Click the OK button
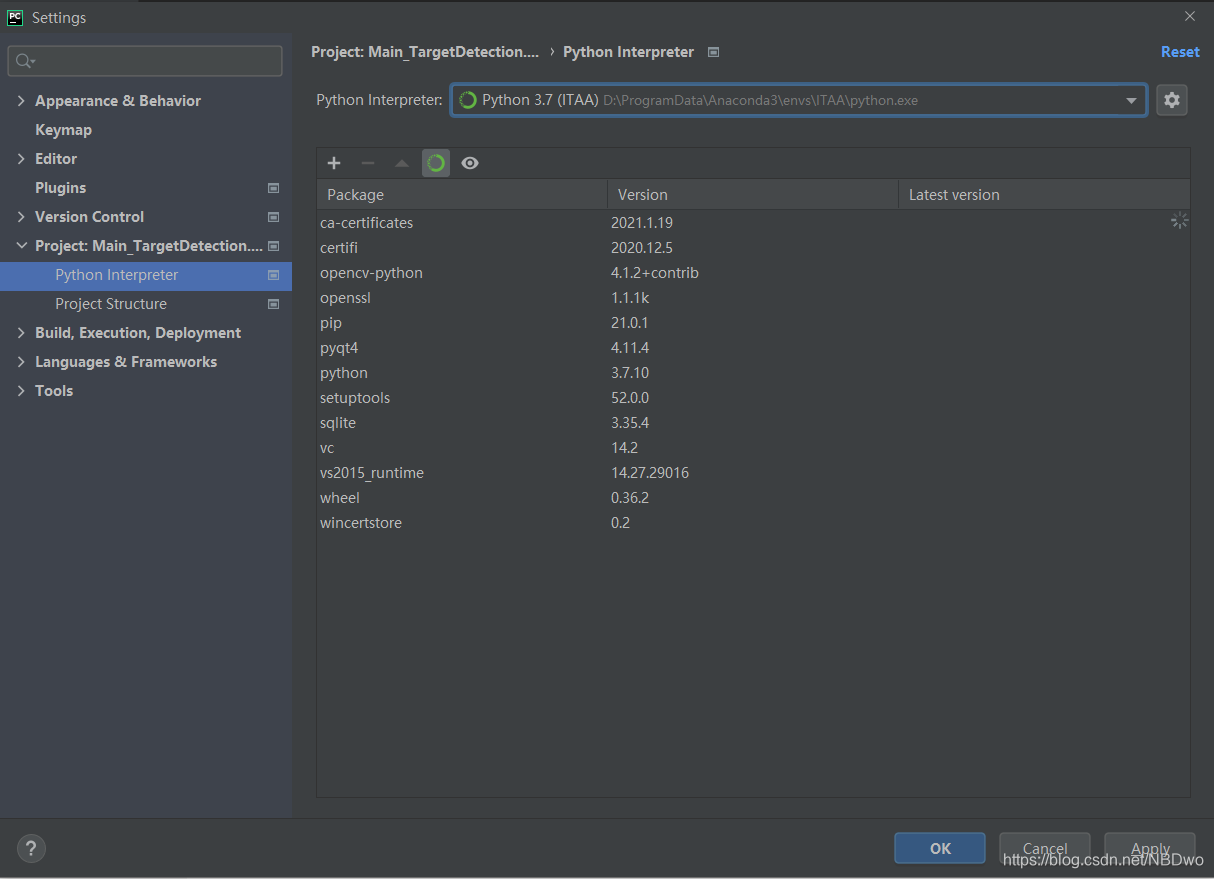Viewport: 1214px width, 879px height. [940, 848]
